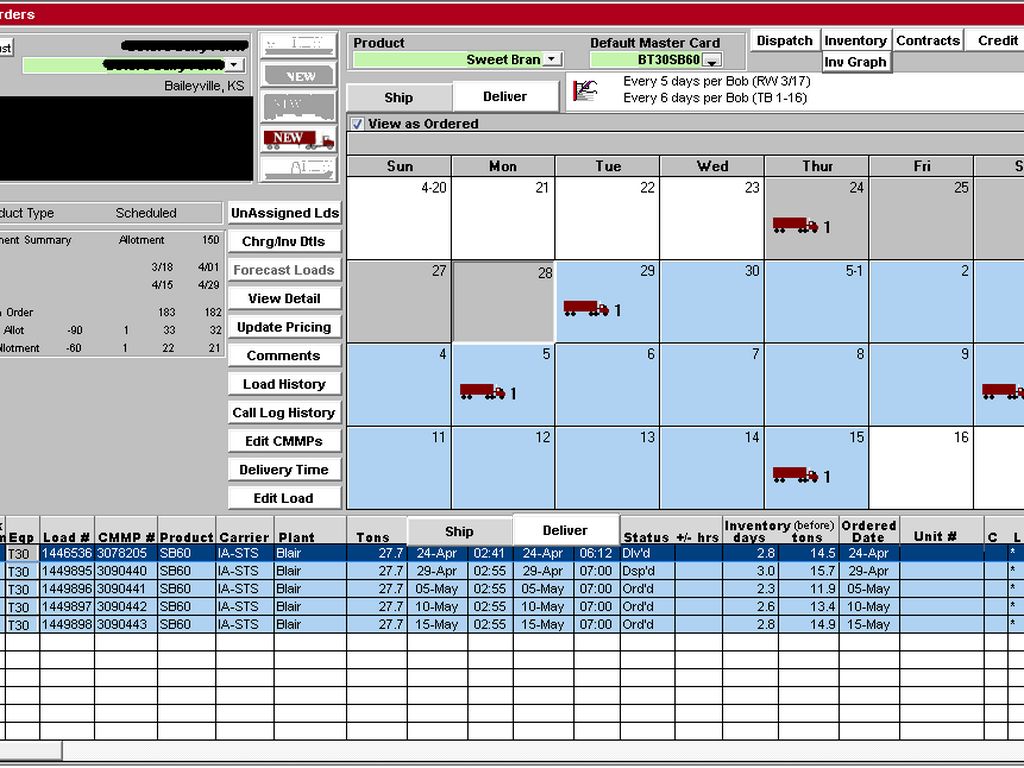This screenshot has width=1024, height=768.
Task: Expand the customer name dropdown
Action: pyautogui.click(x=234, y=65)
